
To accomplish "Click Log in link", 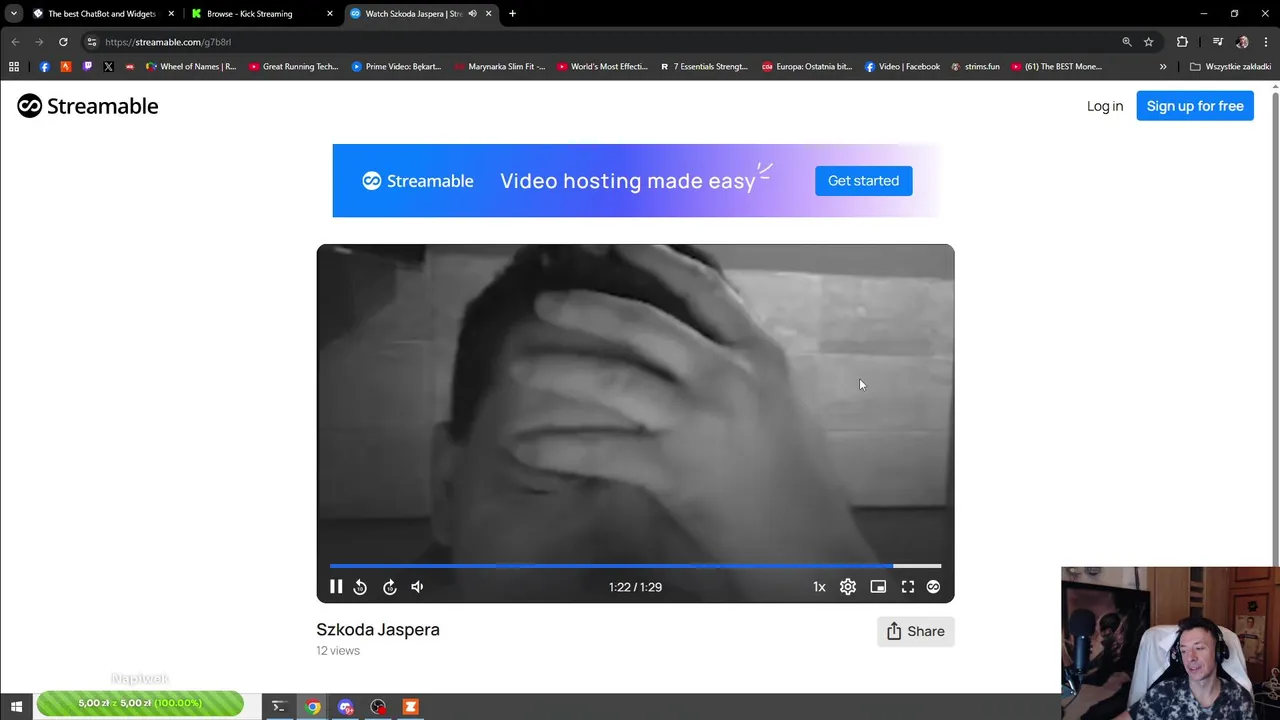I will pyautogui.click(x=1105, y=106).
